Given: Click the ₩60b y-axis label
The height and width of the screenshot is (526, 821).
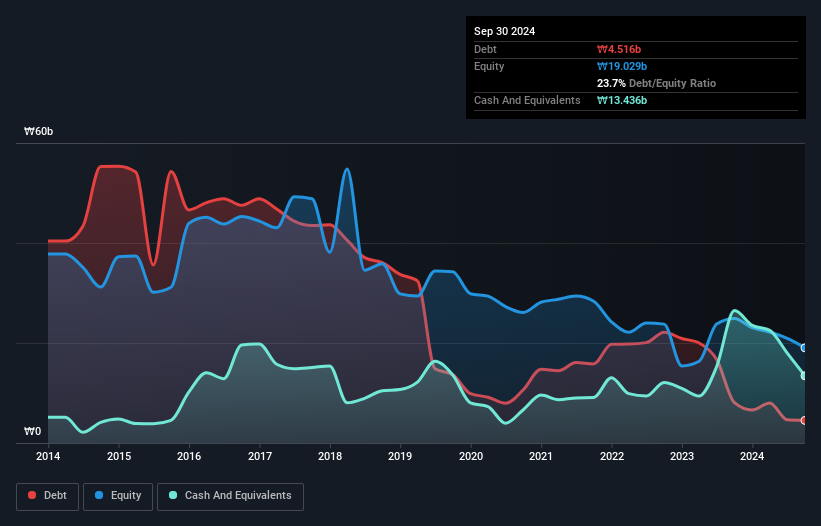Looking at the screenshot, I should click(x=38, y=131).
